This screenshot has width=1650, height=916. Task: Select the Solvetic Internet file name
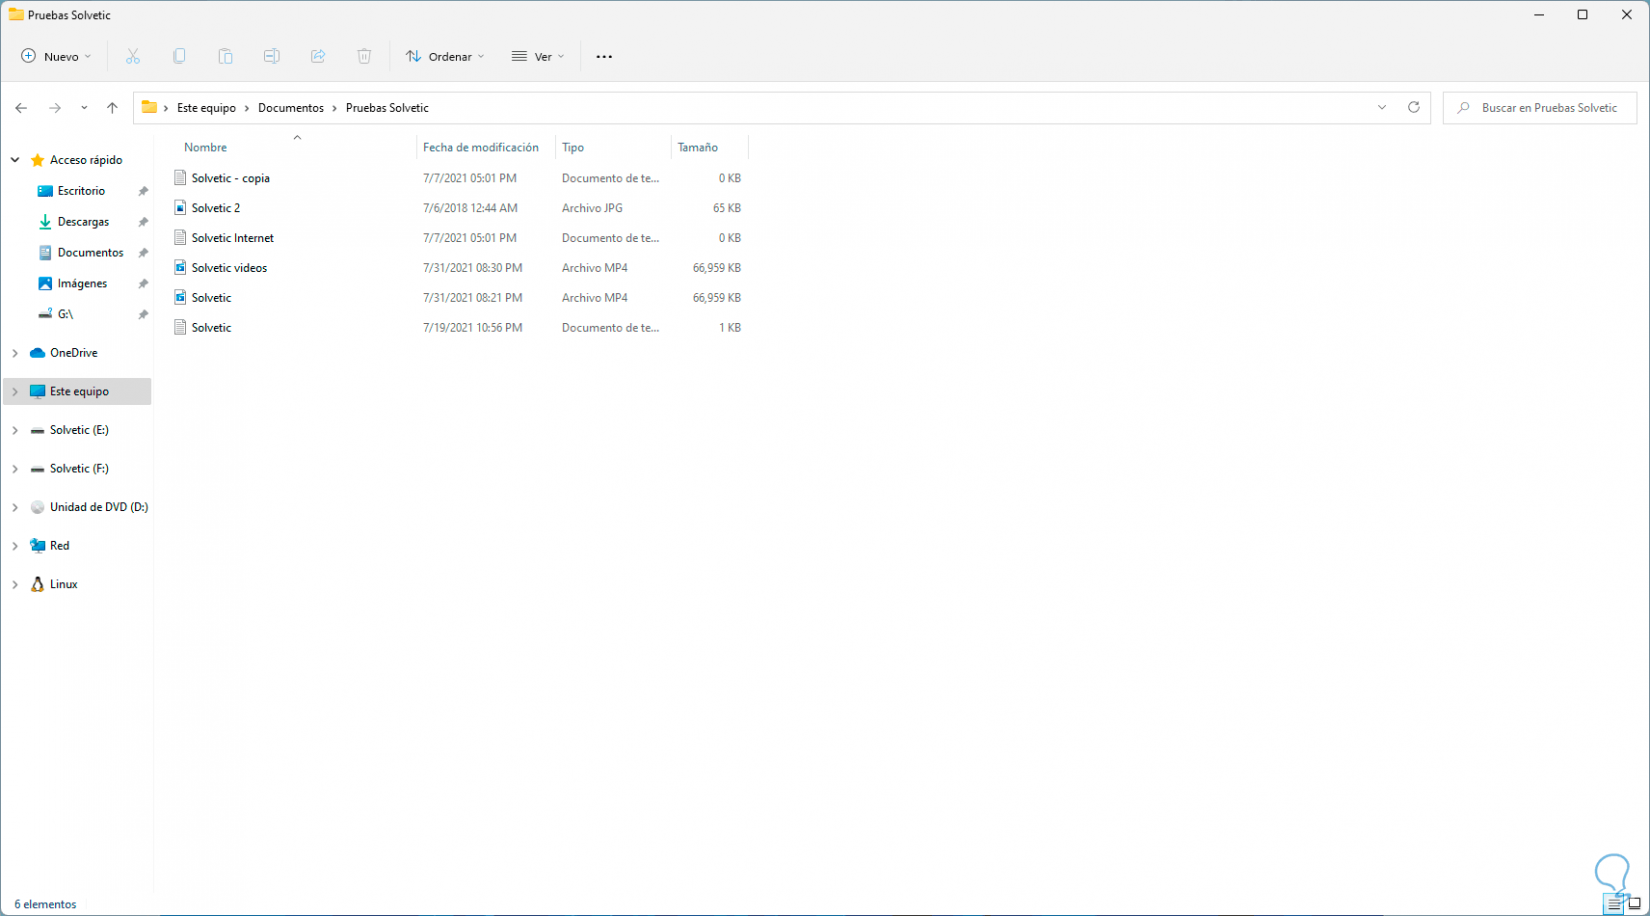point(233,238)
